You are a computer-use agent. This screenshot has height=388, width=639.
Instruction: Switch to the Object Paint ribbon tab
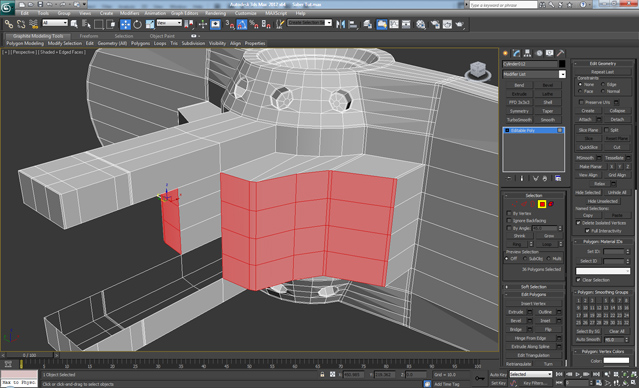[162, 36]
